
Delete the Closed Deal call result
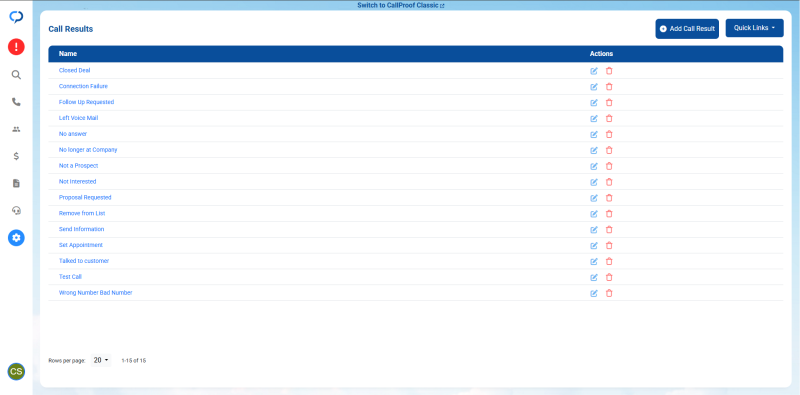point(609,71)
